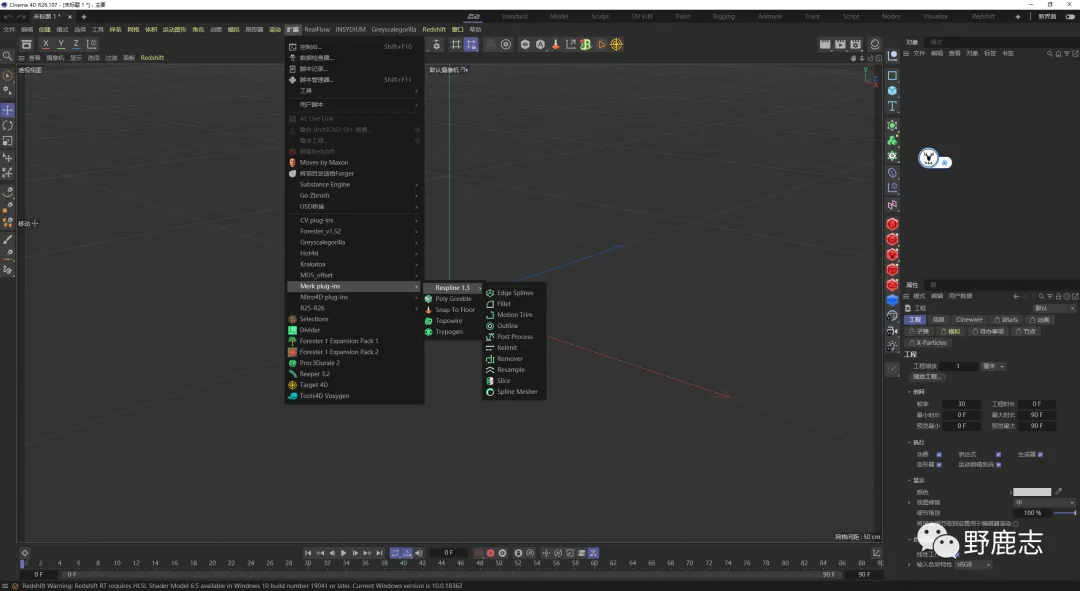This screenshot has width=1080, height=591.
Task: Click the attribute panel lock icon
Action: (x=1059, y=296)
